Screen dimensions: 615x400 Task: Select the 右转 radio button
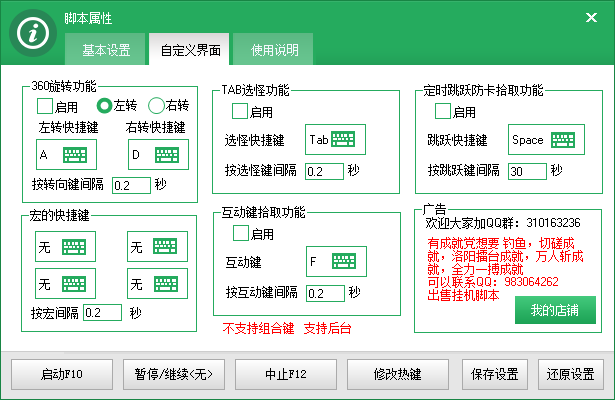pos(156,105)
